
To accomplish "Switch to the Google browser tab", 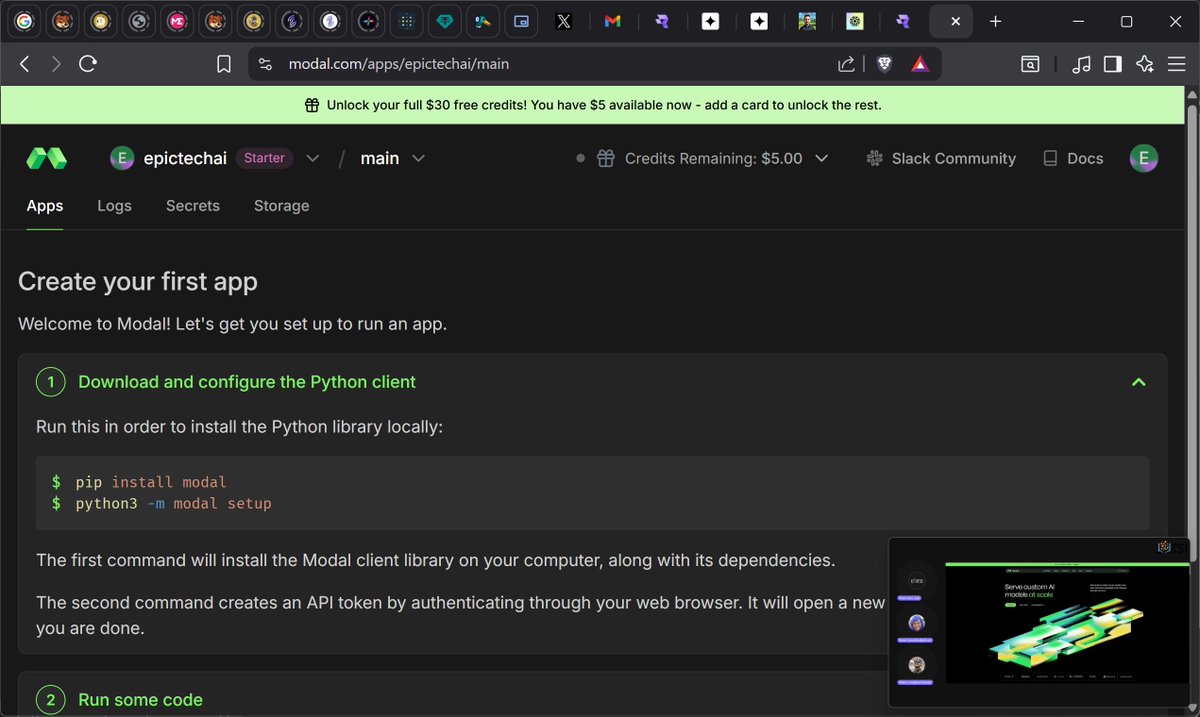I will 24,21.
